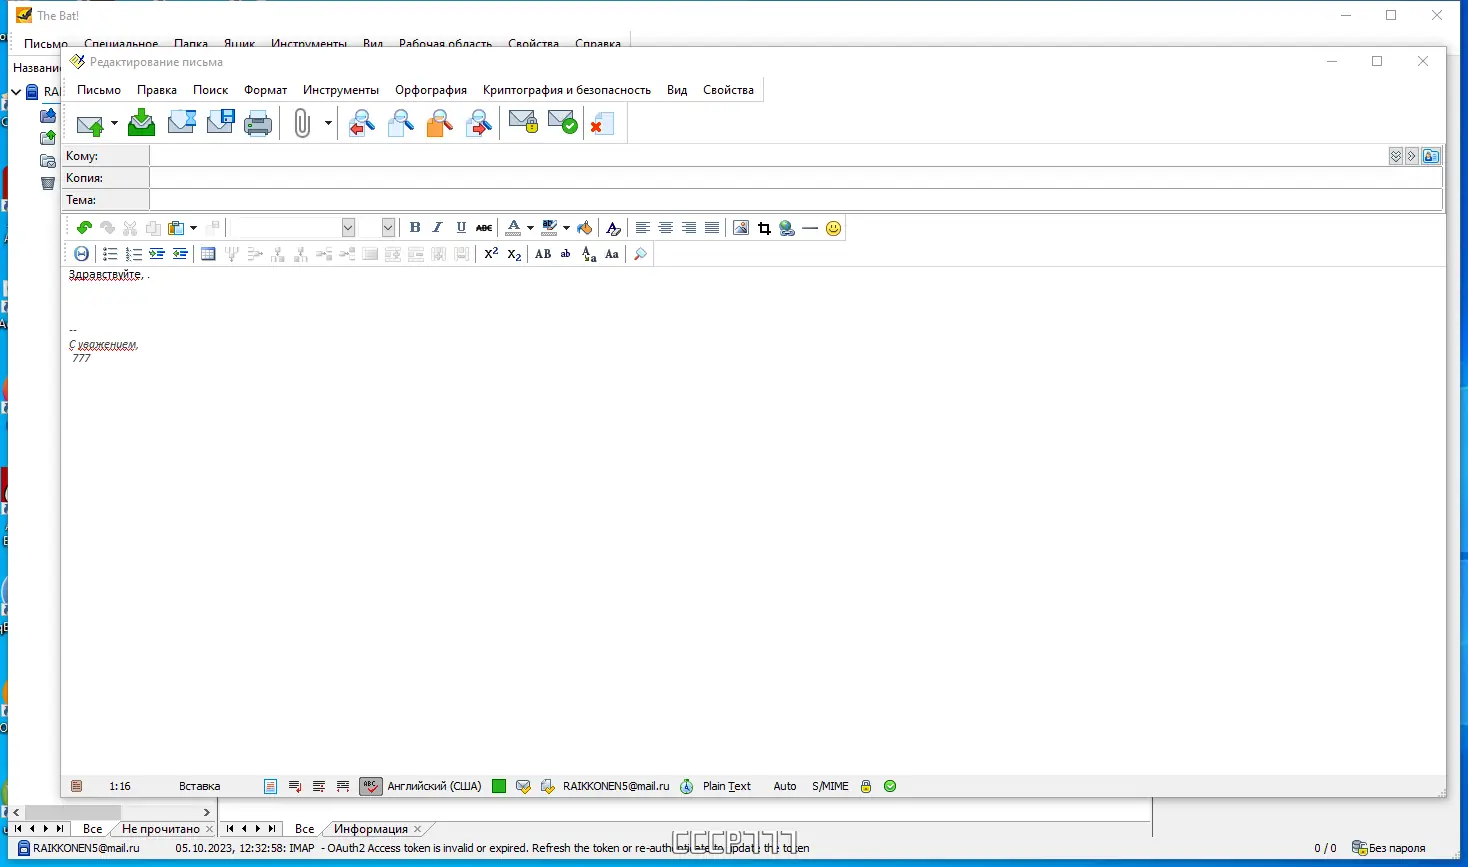Viewport: 1468px width, 867px height.
Task: Insert a table via grid icon
Action: 208,254
